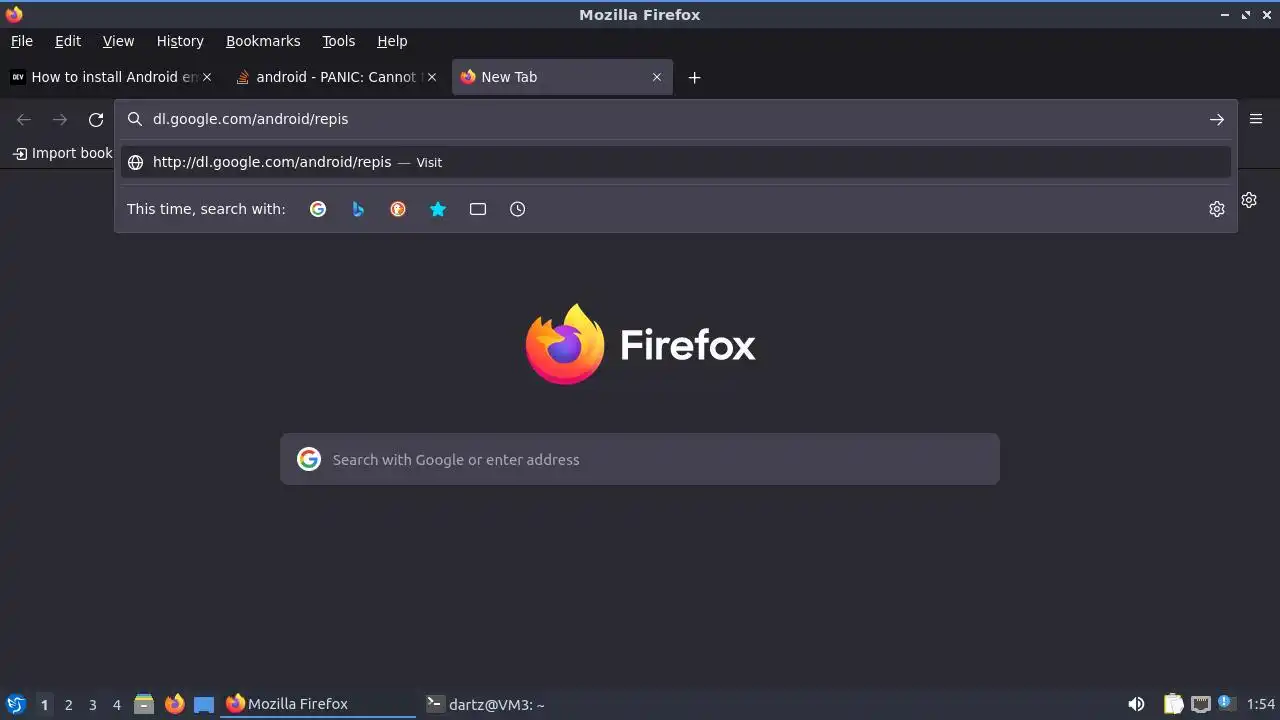Switch to virtual desktop 2
The image size is (1280, 720).
coord(68,704)
